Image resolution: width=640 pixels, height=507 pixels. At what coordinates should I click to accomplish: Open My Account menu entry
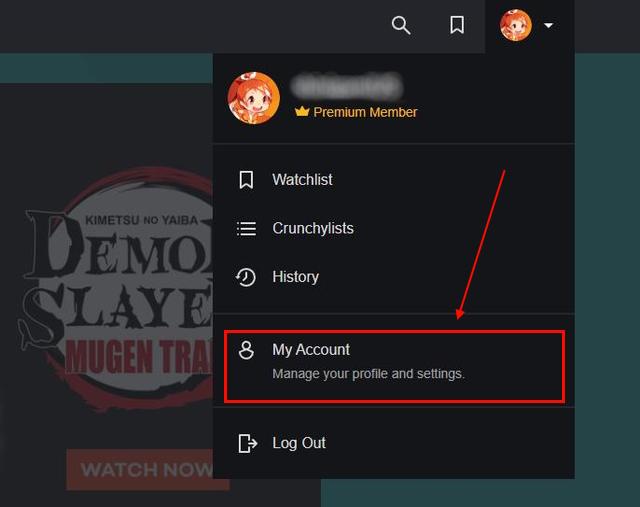[395, 366]
